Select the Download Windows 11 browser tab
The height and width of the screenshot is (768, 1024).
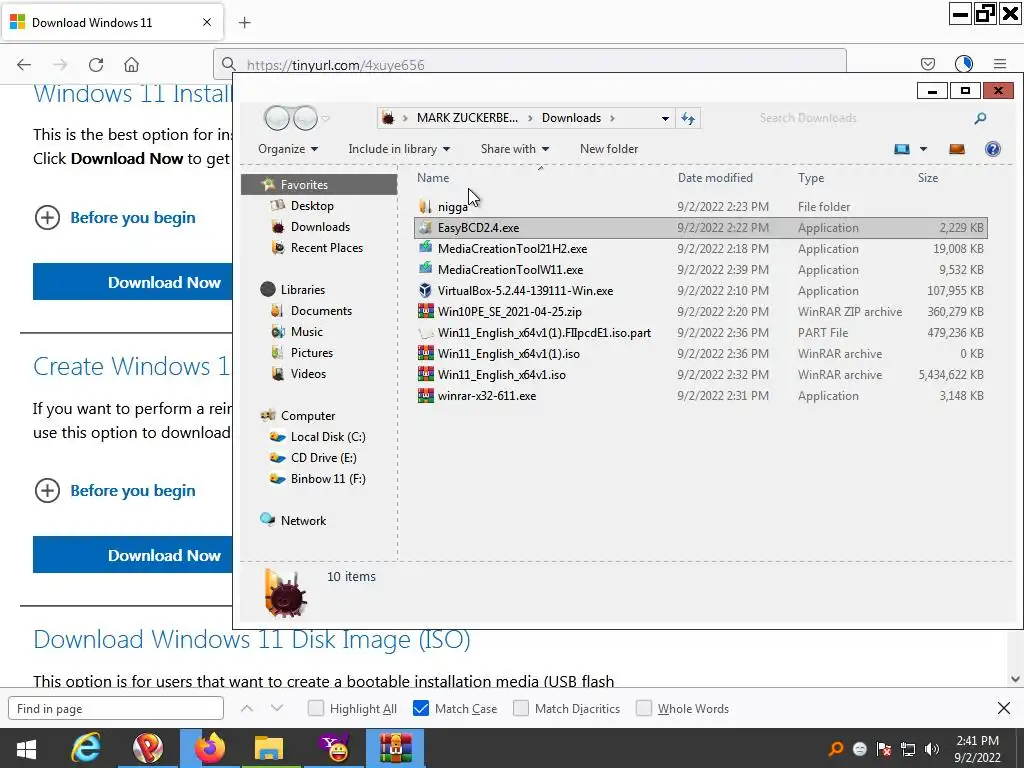112,23
